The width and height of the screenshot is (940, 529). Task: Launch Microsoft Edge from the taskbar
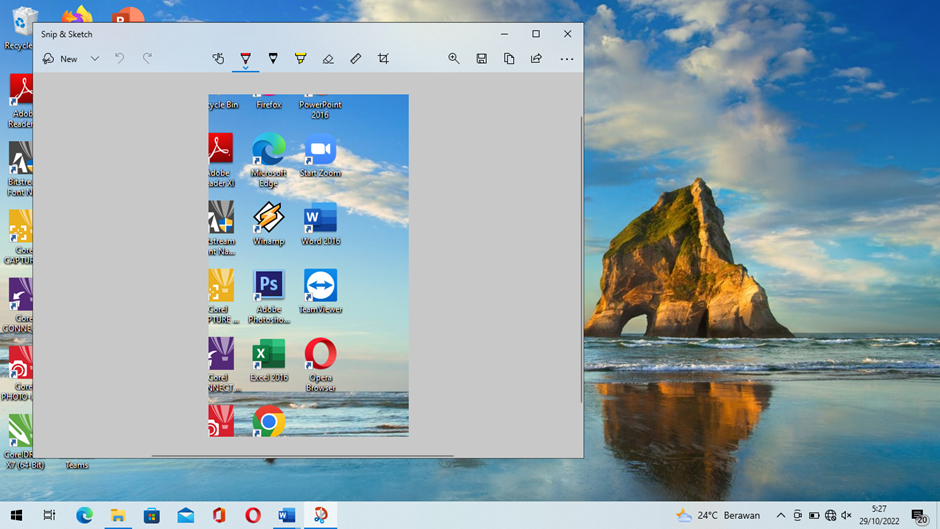[x=84, y=515]
